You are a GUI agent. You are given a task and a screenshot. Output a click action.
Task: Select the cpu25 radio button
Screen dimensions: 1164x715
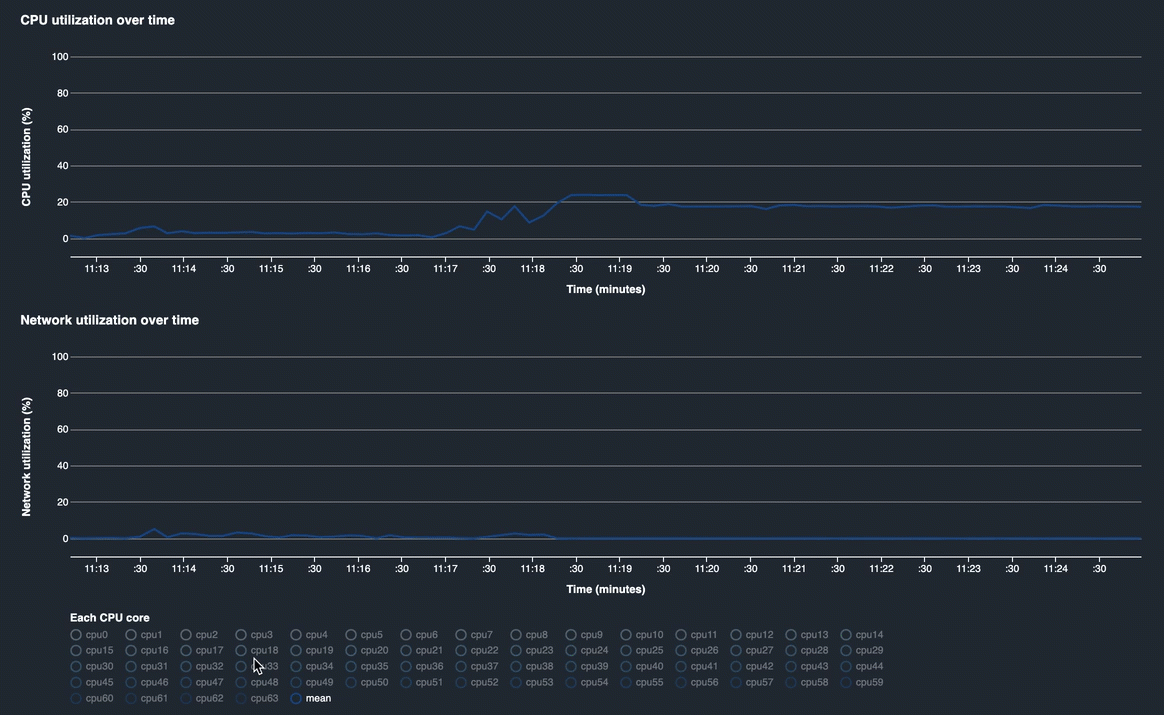click(626, 651)
